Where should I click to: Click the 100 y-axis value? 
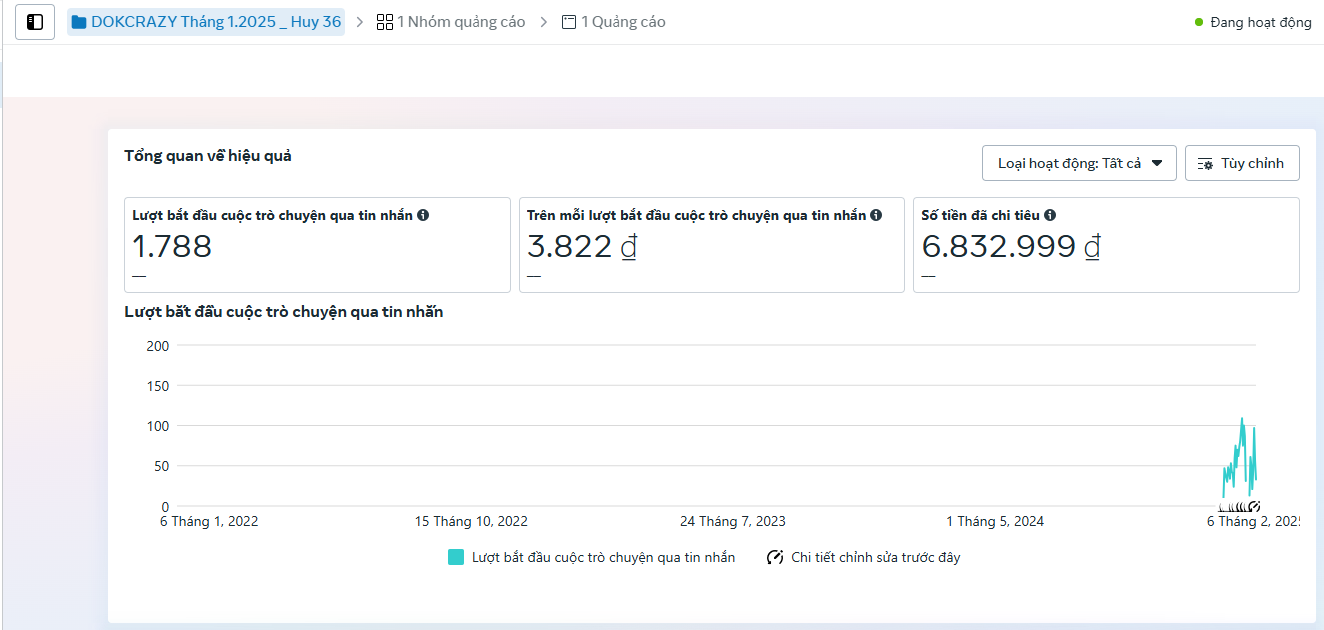tap(158, 426)
